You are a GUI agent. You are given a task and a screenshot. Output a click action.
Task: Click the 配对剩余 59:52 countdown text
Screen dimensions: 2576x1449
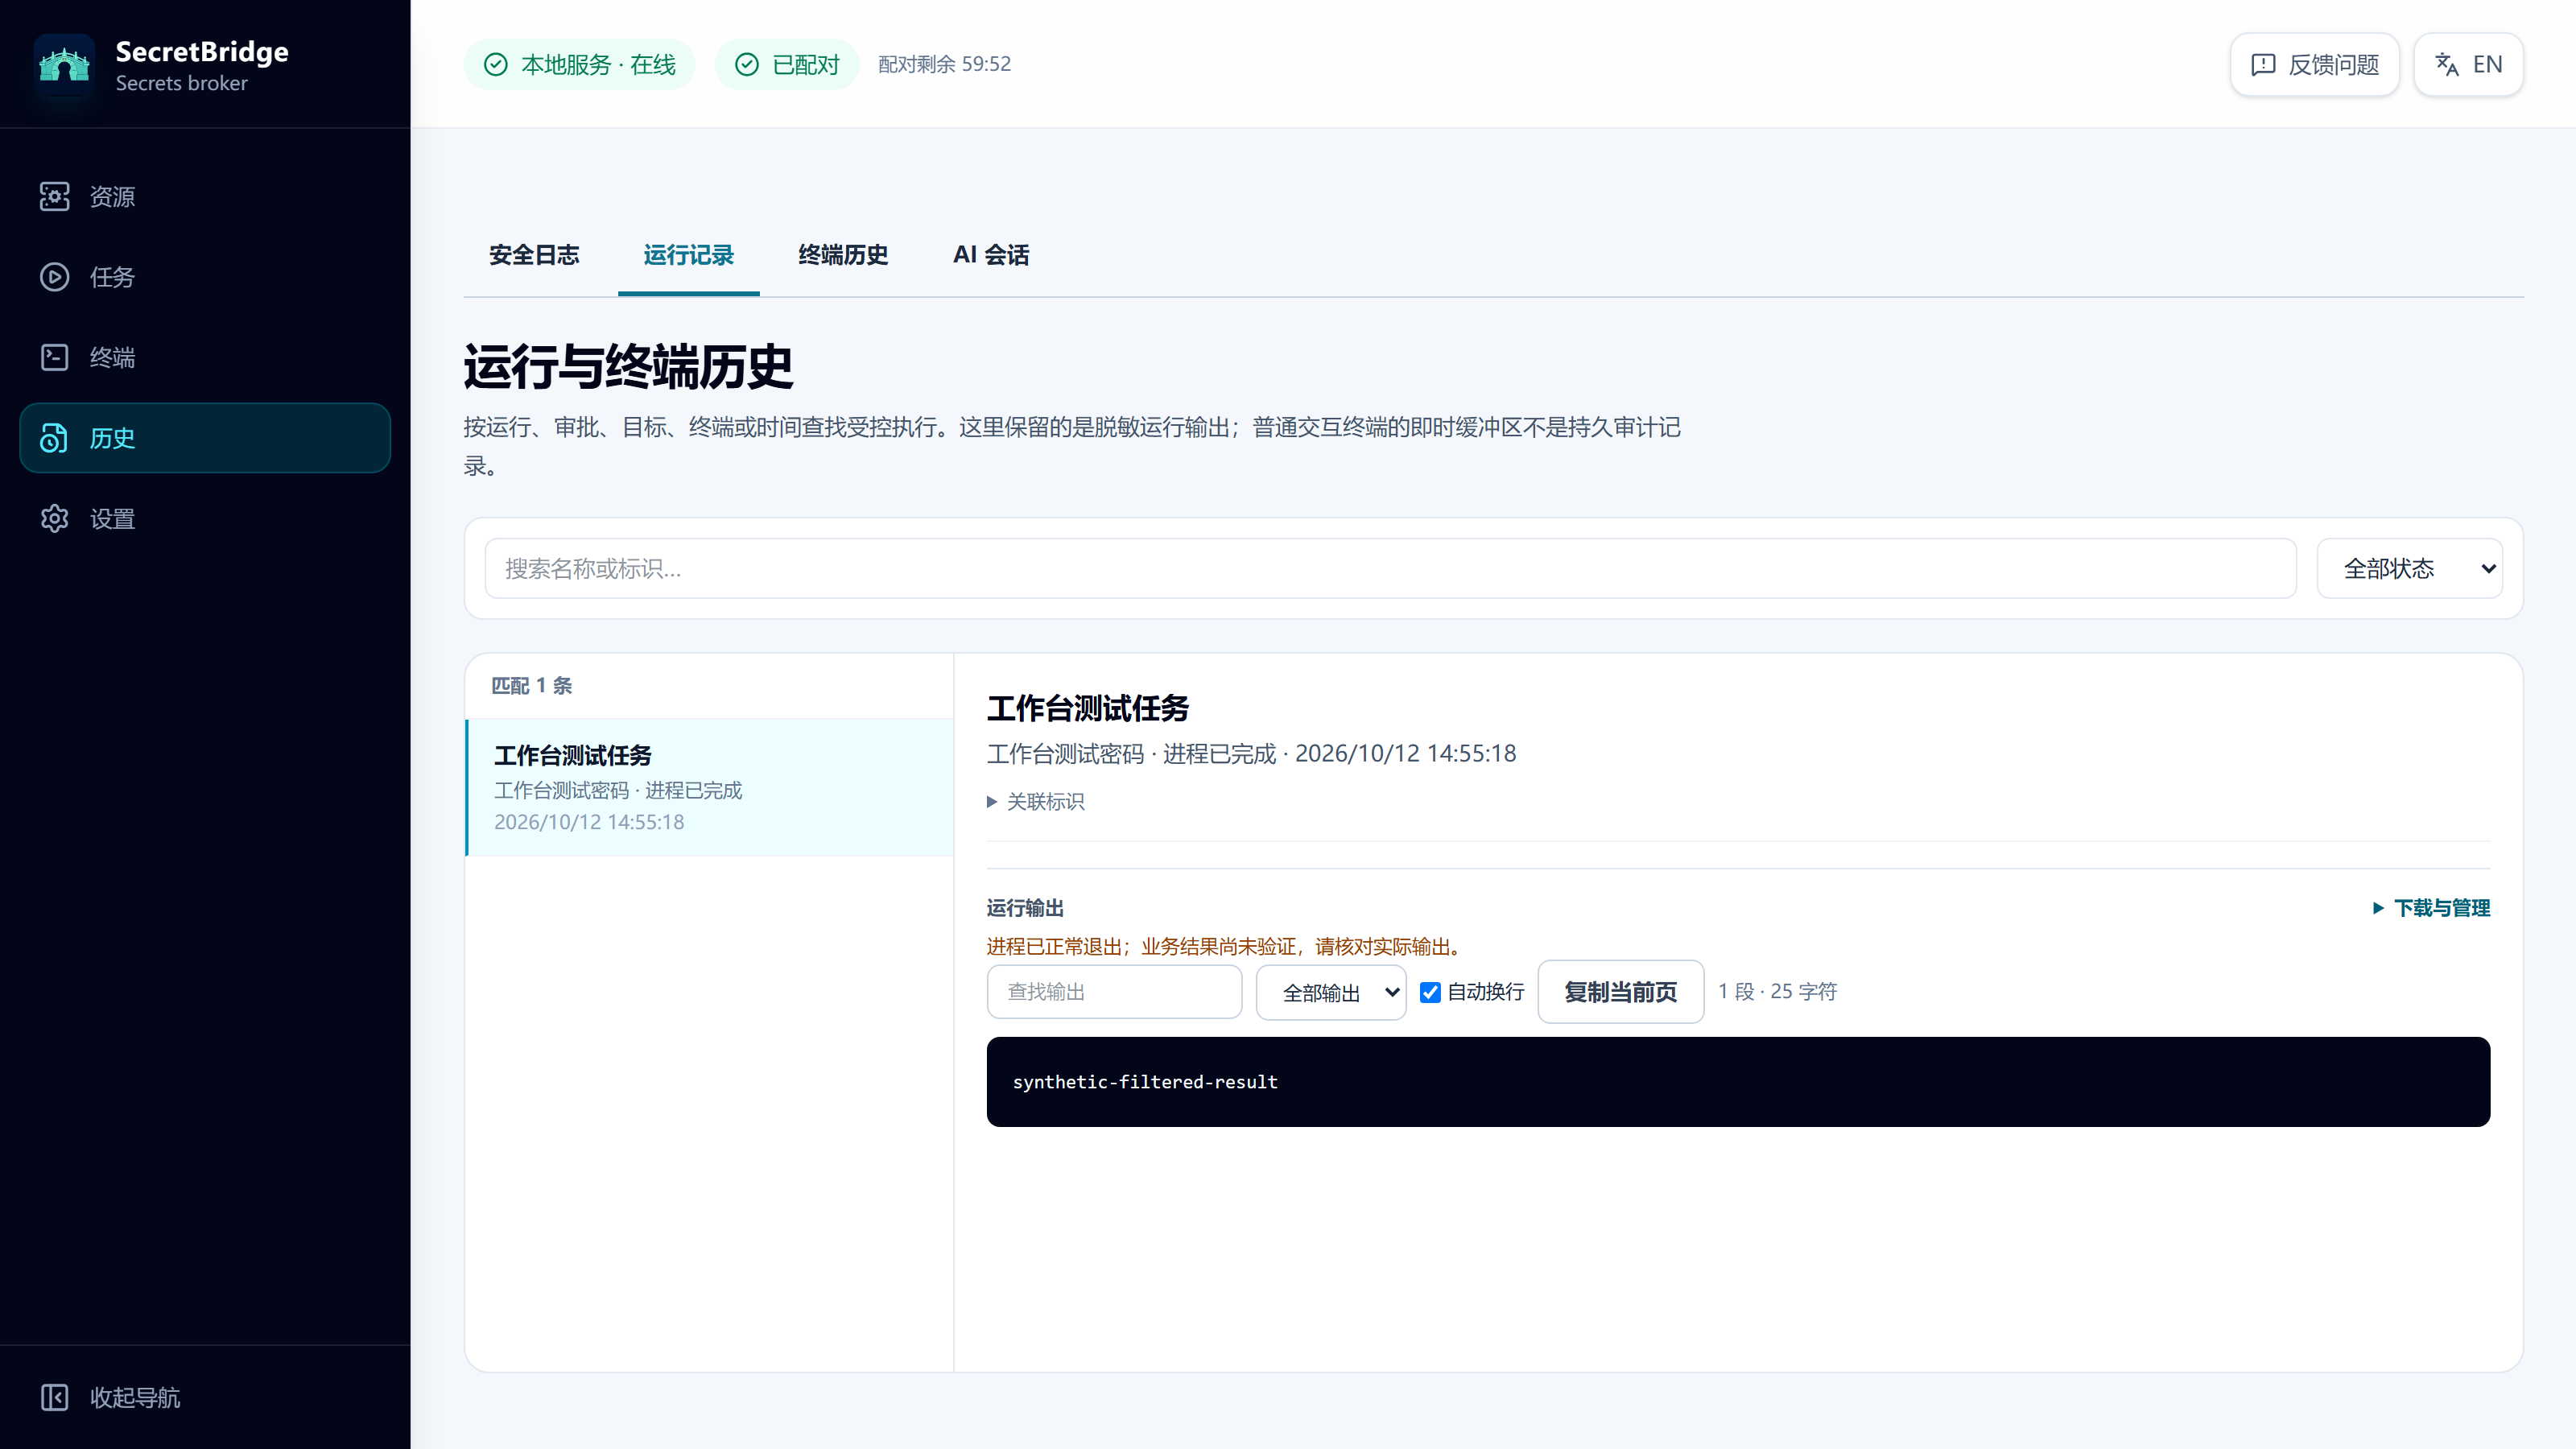click(944, 65)
